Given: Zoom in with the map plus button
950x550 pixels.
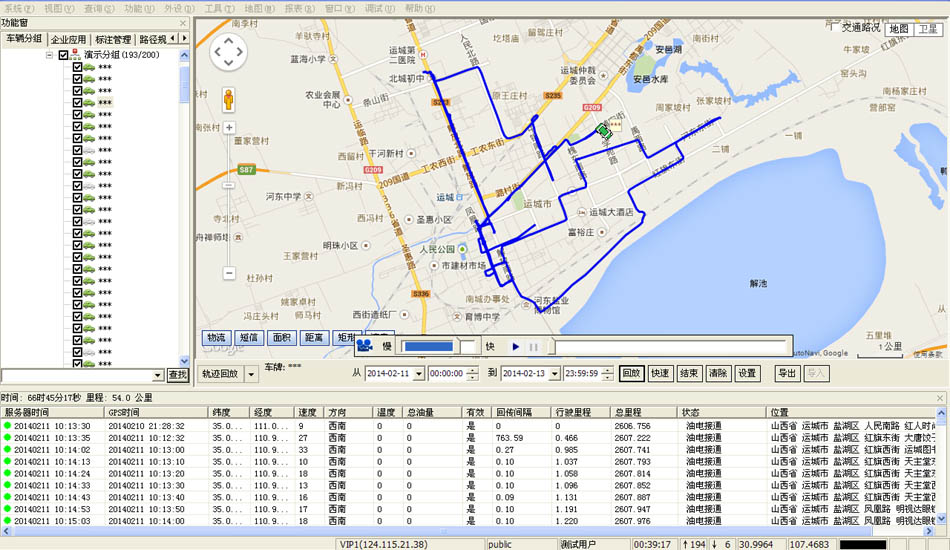Looking at the screenshot, I should point(229,128).
